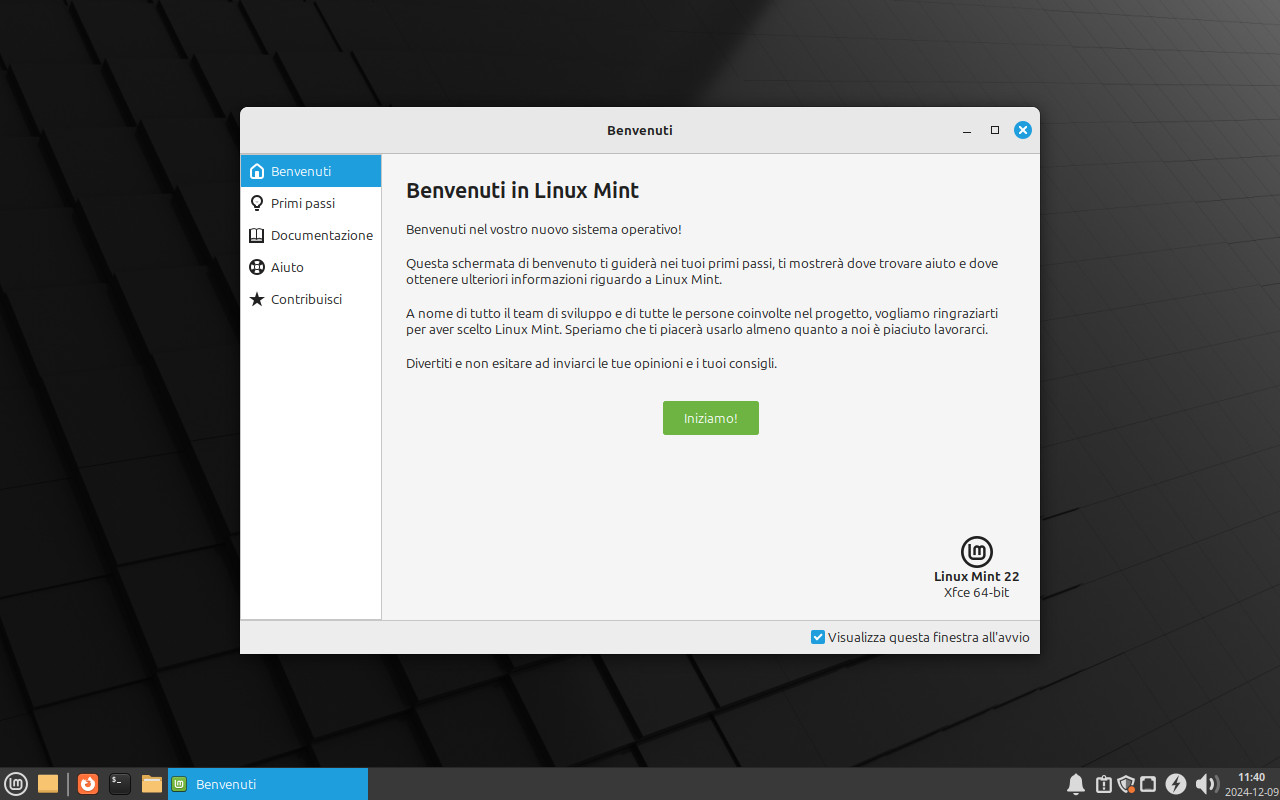Image resolution: width=1280 pixels, height=800 pixels.
Task: Click the Benvenuti window button in the taskbar
Action: [268, 784]
